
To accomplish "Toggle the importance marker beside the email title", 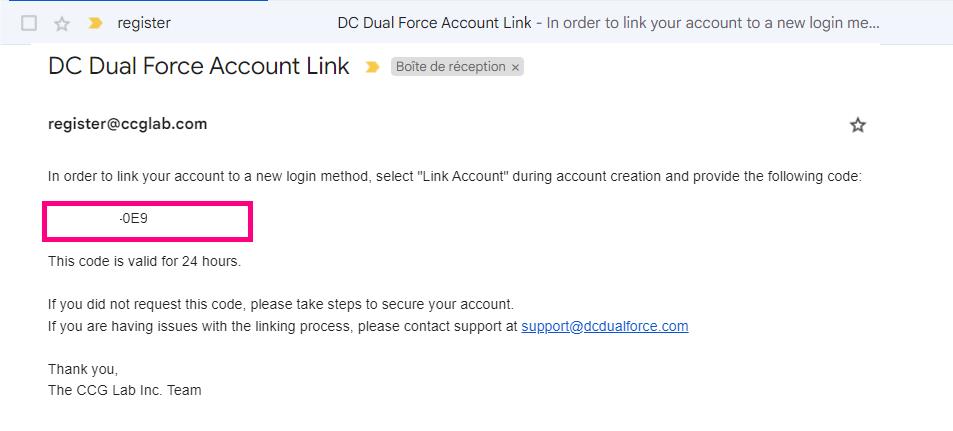I will coord(372,68).
